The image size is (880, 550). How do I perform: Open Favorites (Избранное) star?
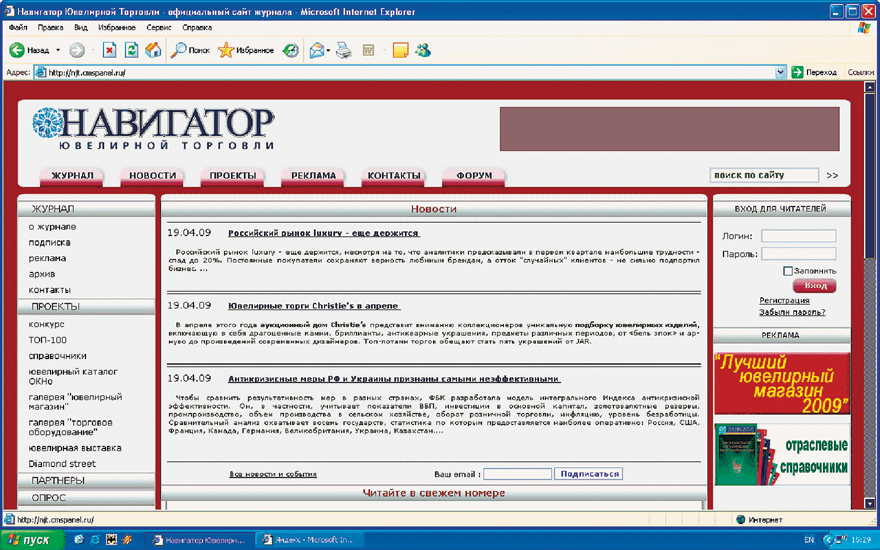pos(246,51)
